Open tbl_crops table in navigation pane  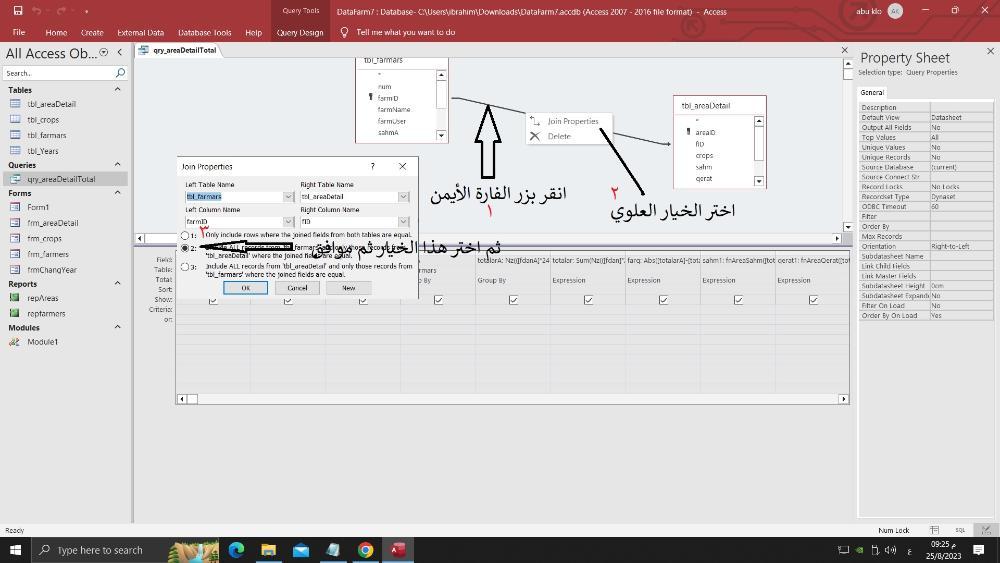43,120
